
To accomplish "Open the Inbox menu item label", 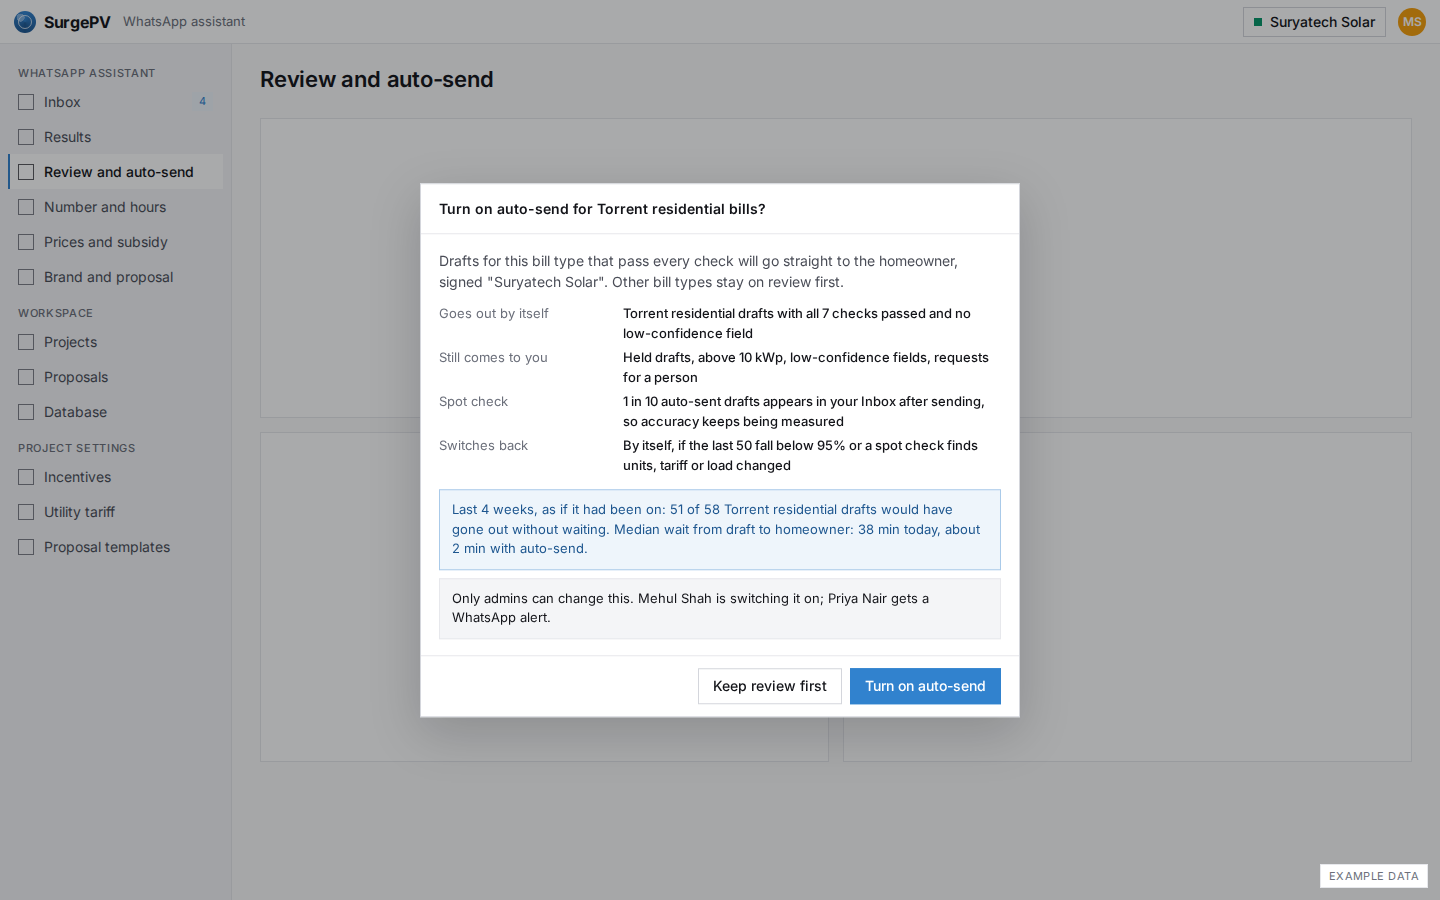I will pyautogui.click(x=62, y=102).
